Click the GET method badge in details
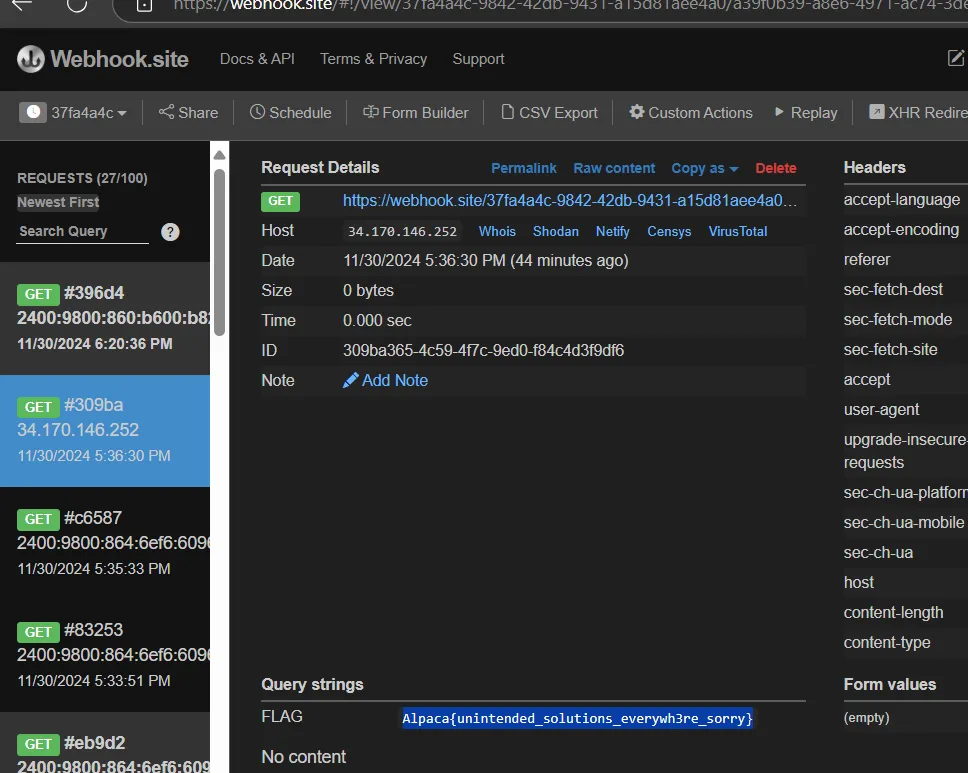 point(280,201)
